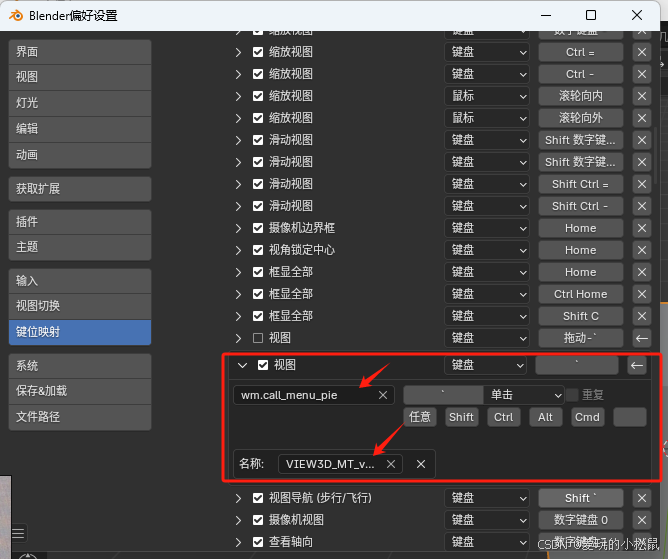Remove the Shift Ctrl - entry
This screenshot has height=559, width=668.
coord(642,206)
